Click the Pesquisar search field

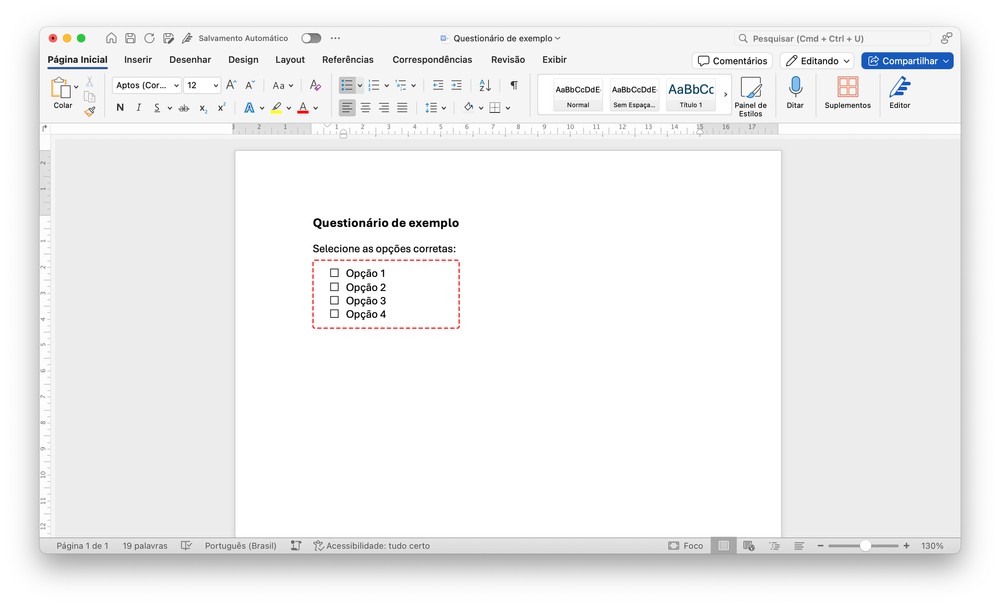(840, 38)
